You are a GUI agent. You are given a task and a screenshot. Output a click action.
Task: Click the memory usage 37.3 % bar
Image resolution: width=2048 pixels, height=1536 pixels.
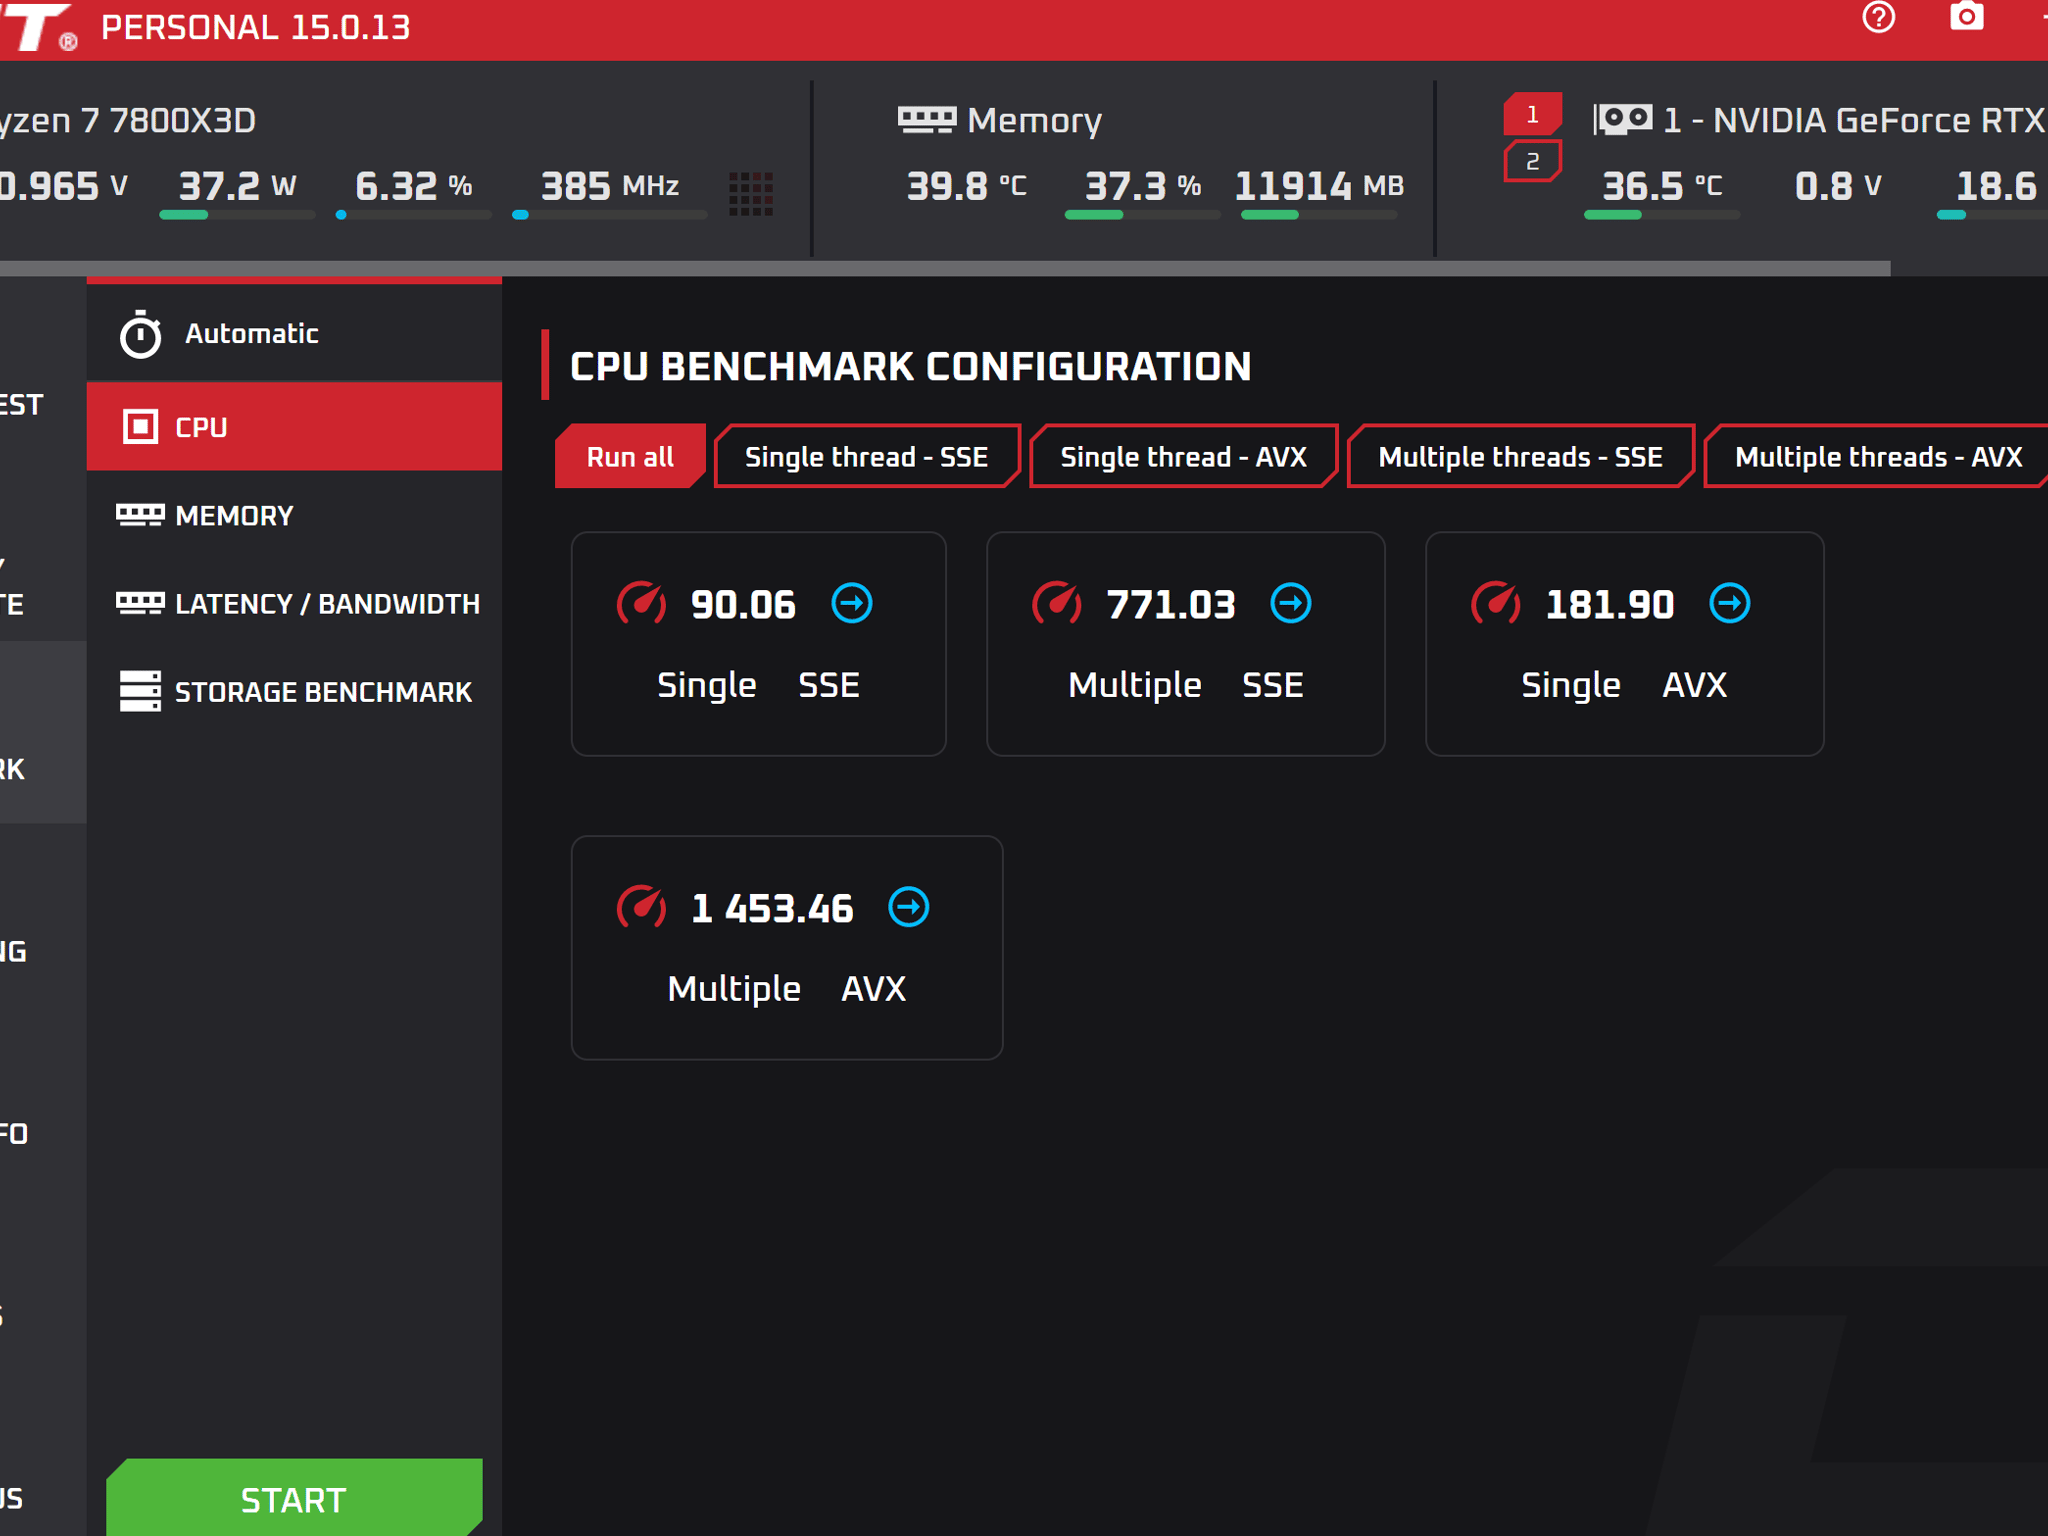[1142, 215]
